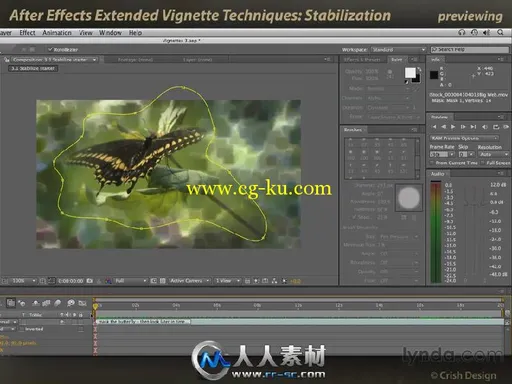
Task: Mute audio using Preview speaker icon
Action: pos(485,127)
